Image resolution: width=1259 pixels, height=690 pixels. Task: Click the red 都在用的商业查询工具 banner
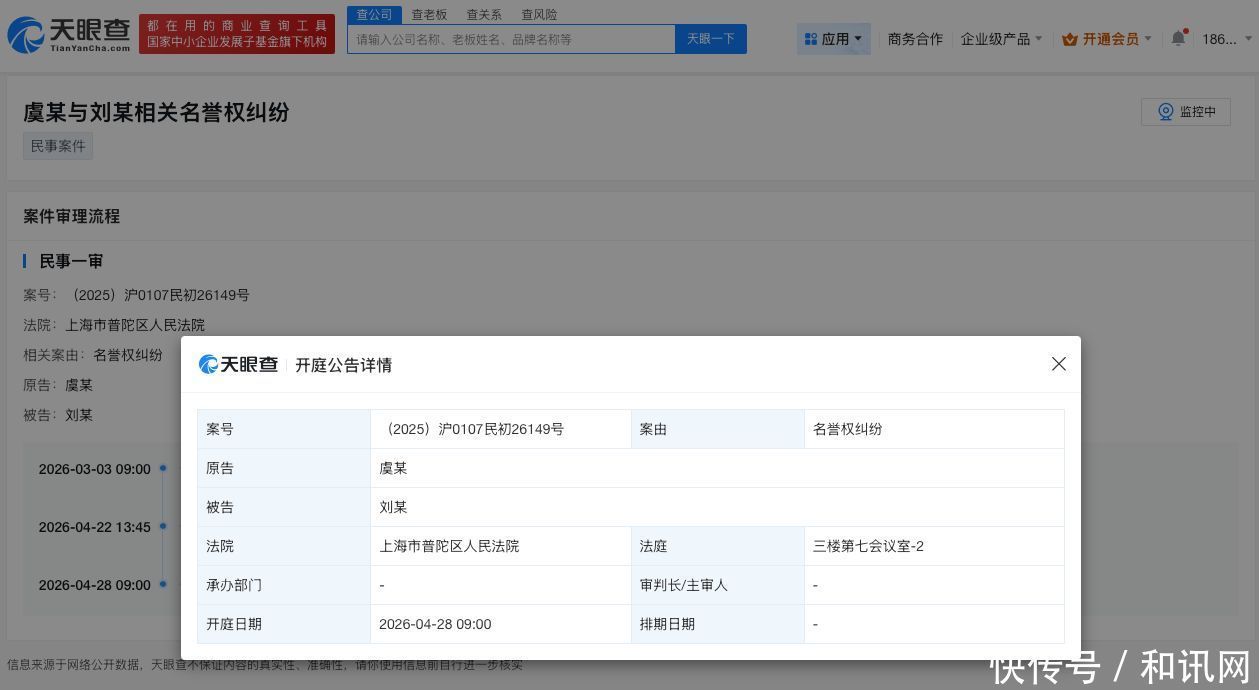coord(237,34)
